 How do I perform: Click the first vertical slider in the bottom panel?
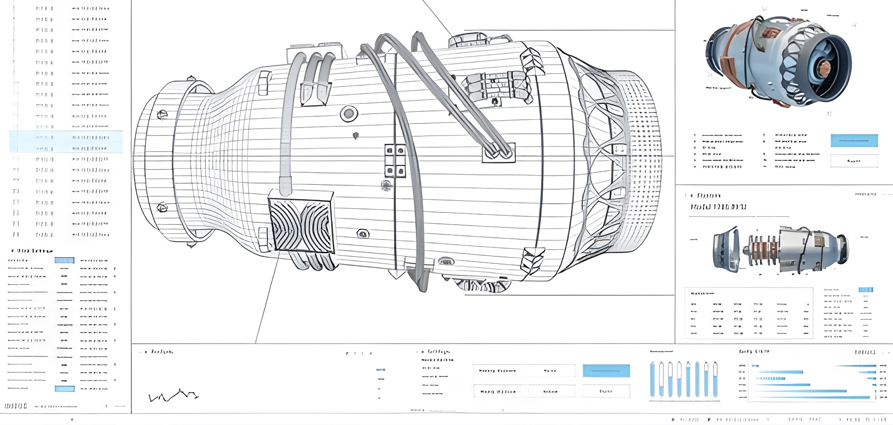click(x=654, y=380)
